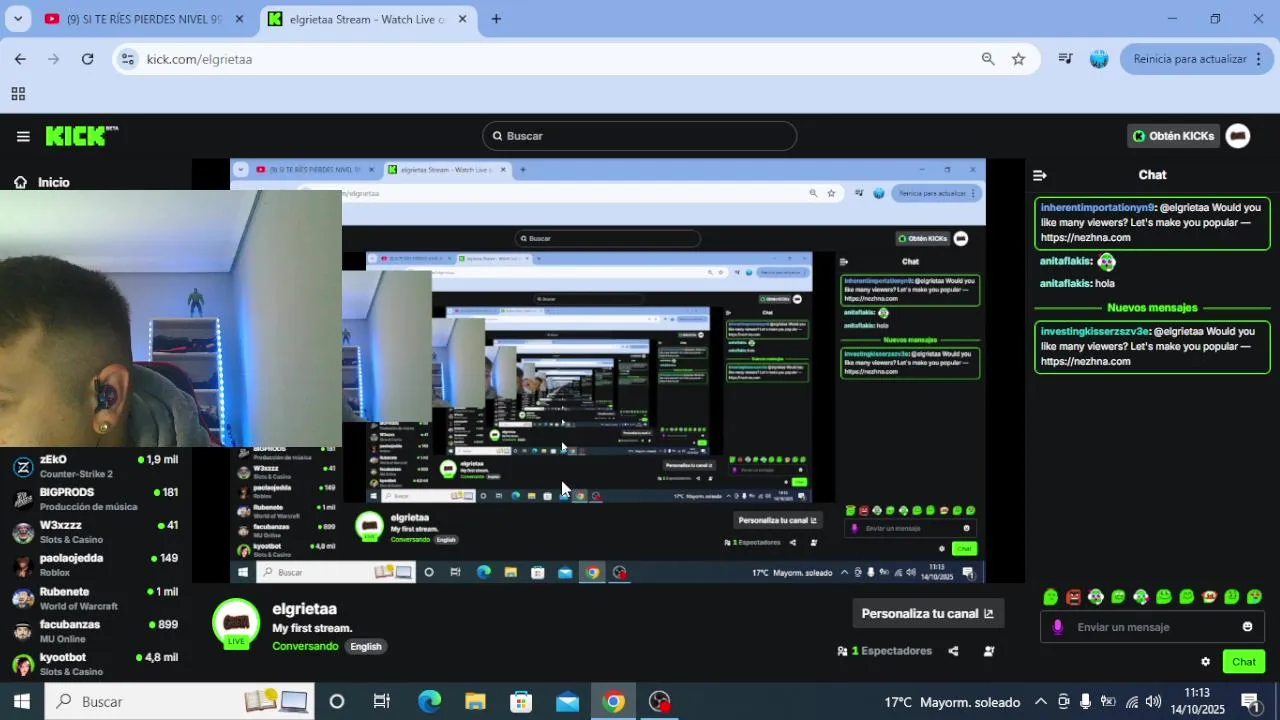Image resolution: width=1280 pixels, height=720 pixels.
Task: Click the Windows taskbar Buscar box
Action: click(x=180, y=702)
